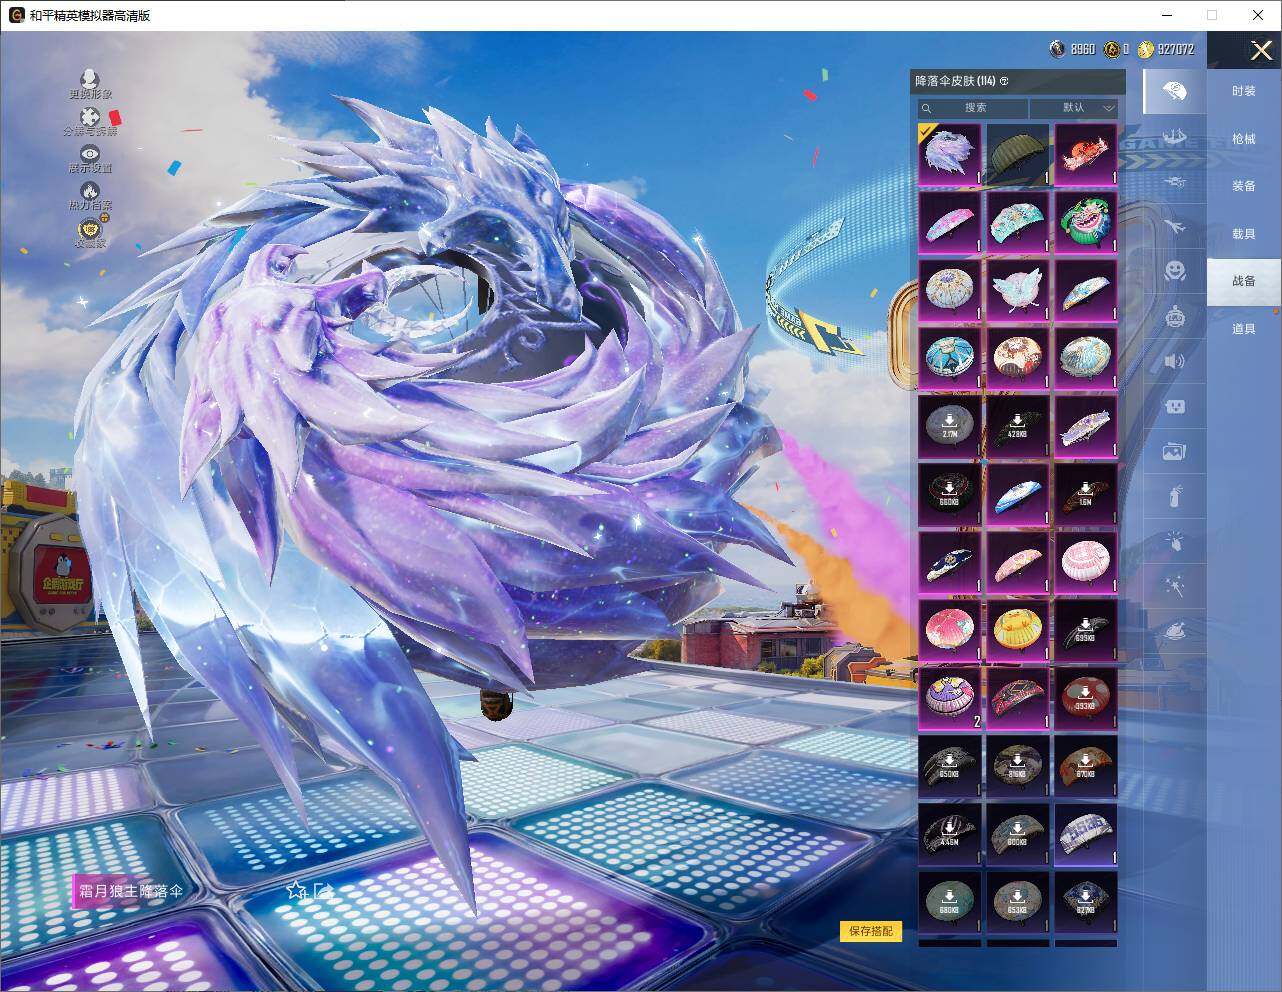Click the 保存搭配 save loadout button

(869, 931)
